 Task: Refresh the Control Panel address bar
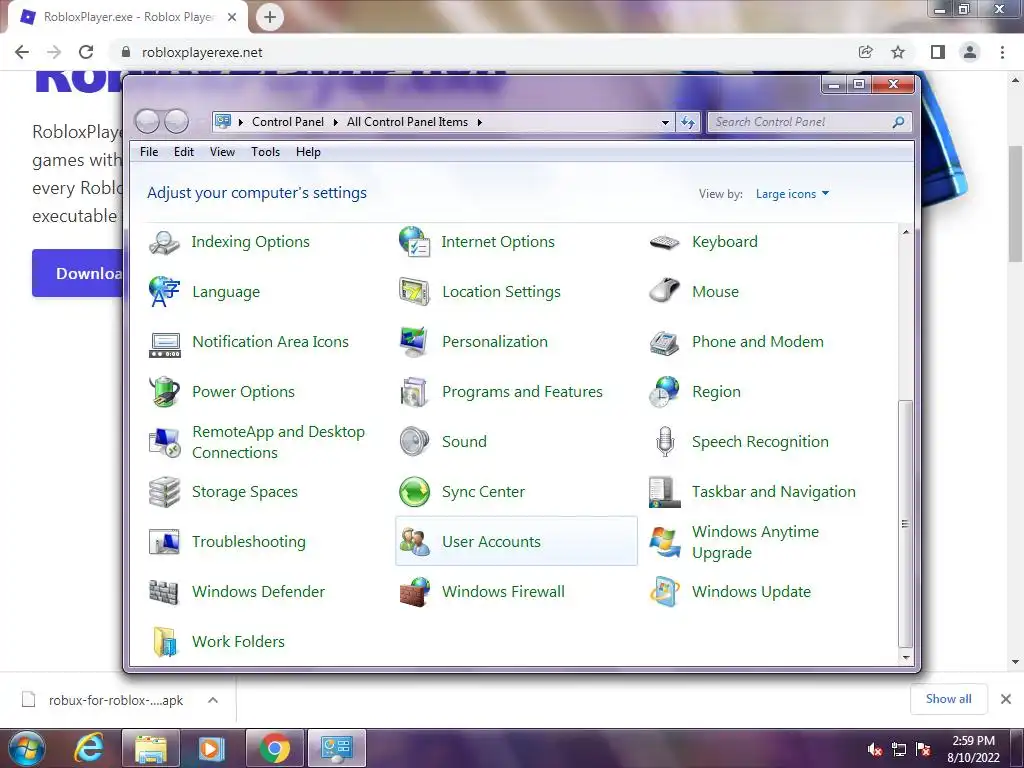pyautogui.click(x=688, y=122)
